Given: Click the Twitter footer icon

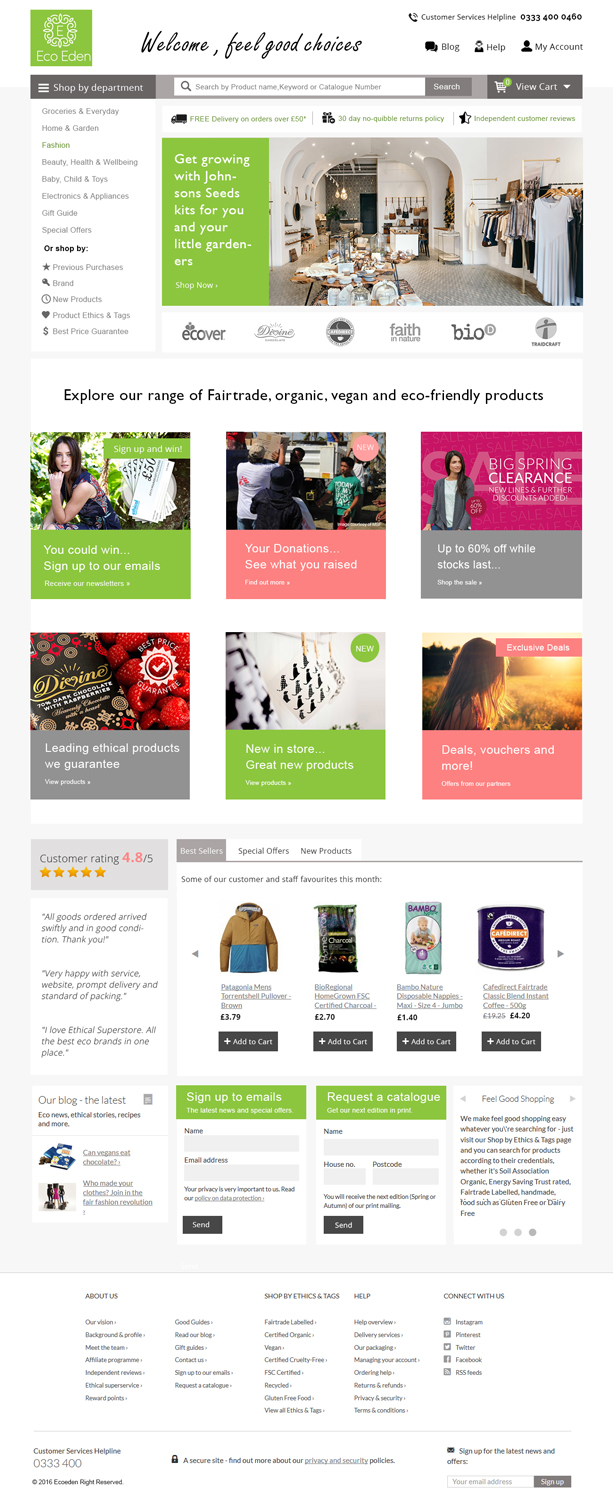Looking at the screenshot, I should (x=447, y=1347).
